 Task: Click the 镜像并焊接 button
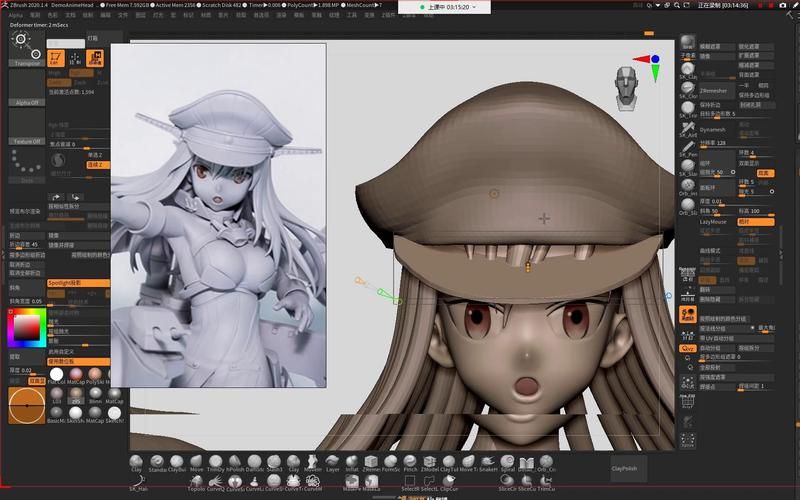coord(78,245)
